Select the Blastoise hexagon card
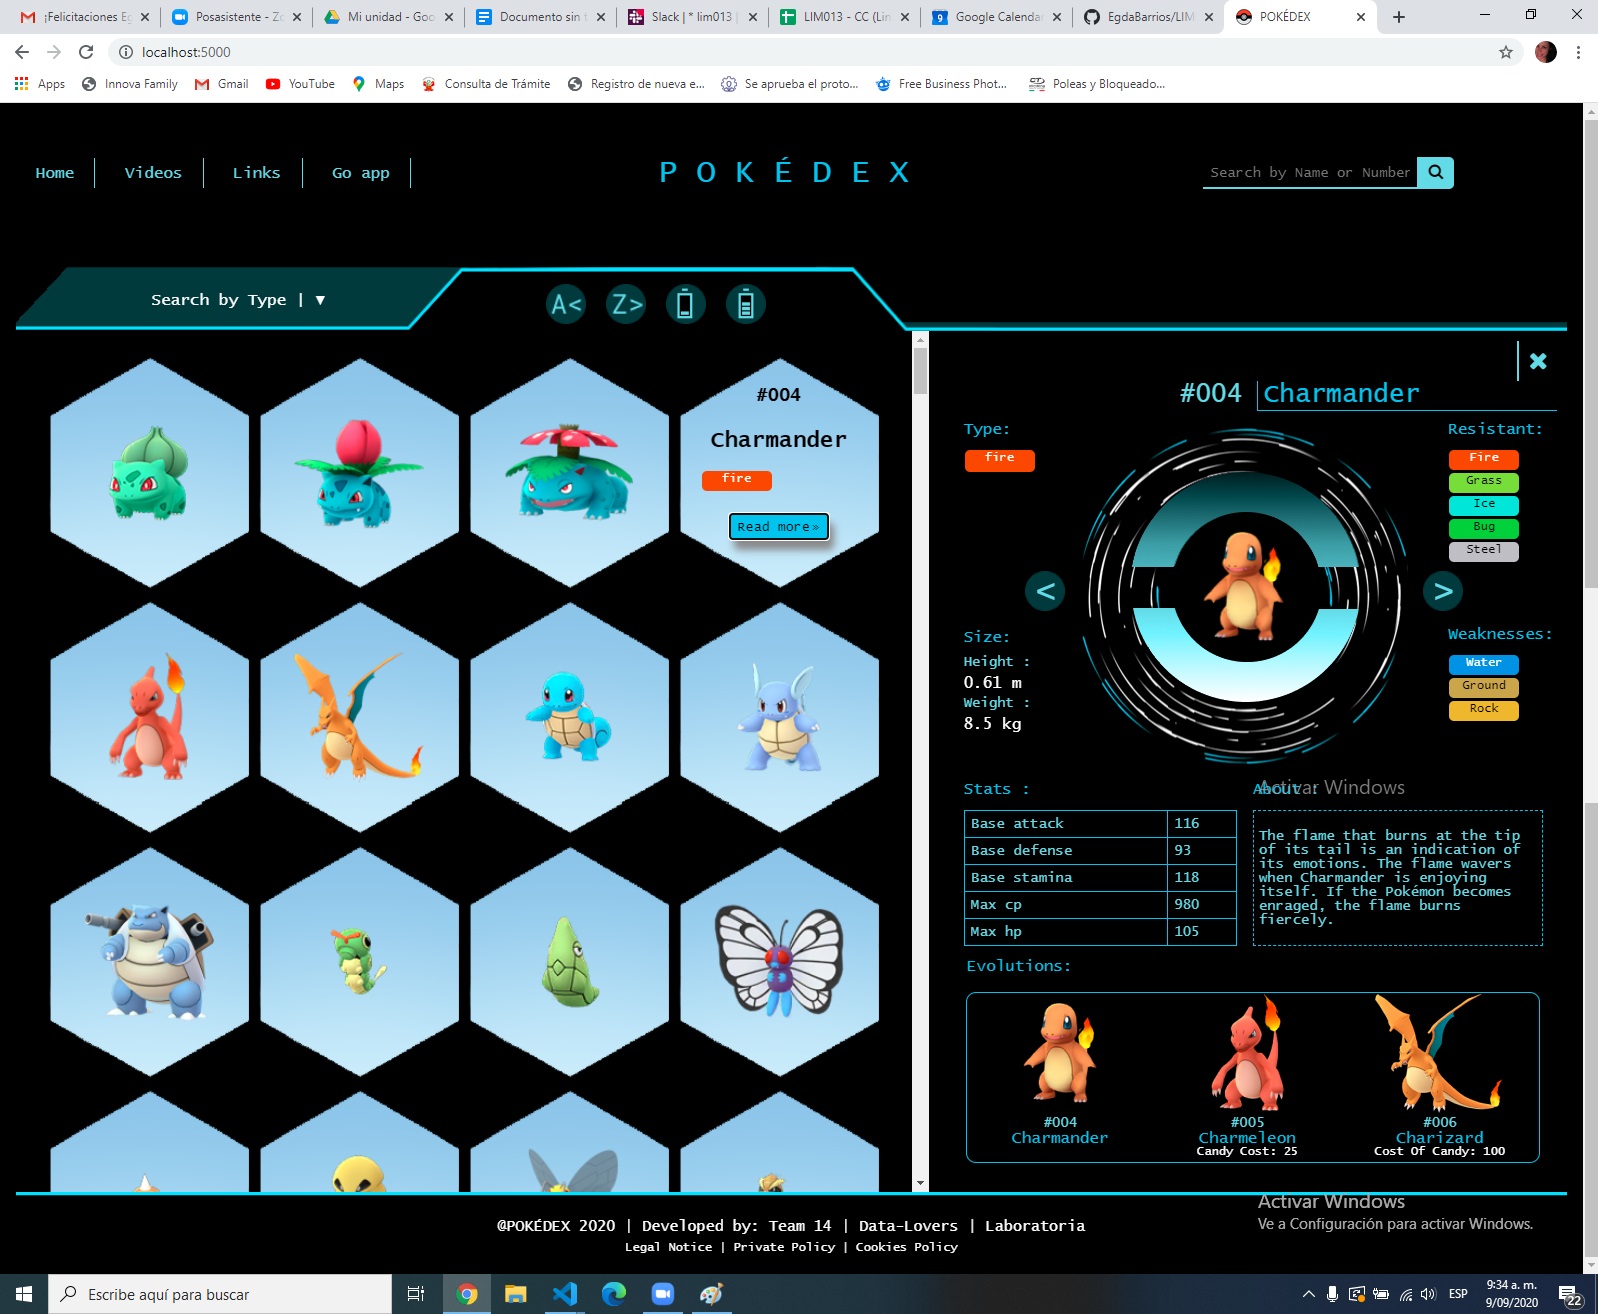 pos(149,962)
